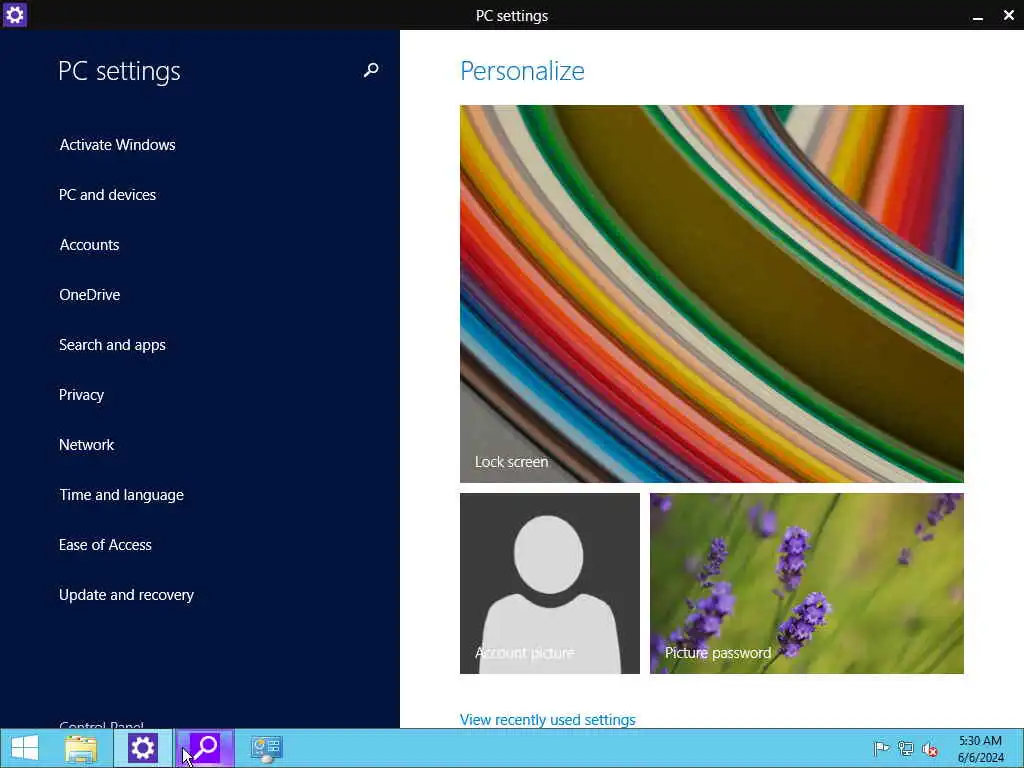Open Activate Windows settings

[x=118, y=144]
